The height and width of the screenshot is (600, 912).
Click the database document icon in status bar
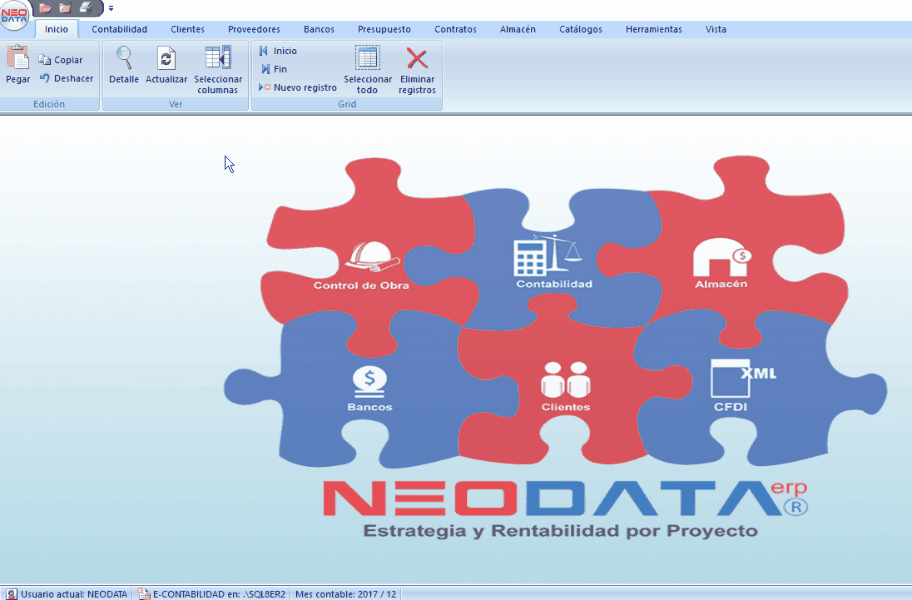144,594
